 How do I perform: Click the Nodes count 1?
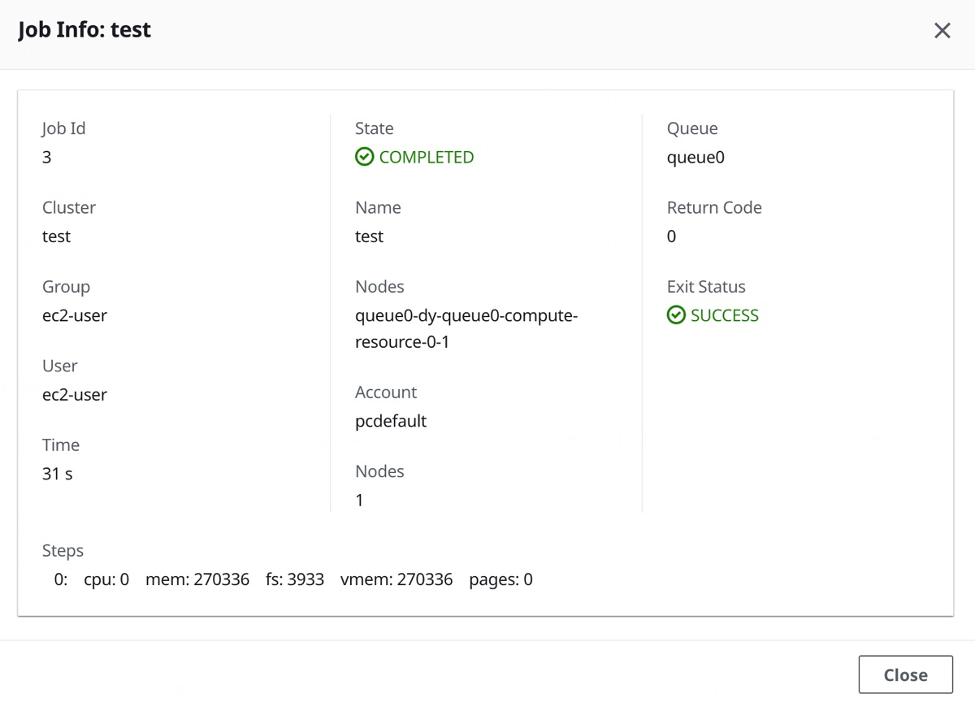[x=360, y=500]
